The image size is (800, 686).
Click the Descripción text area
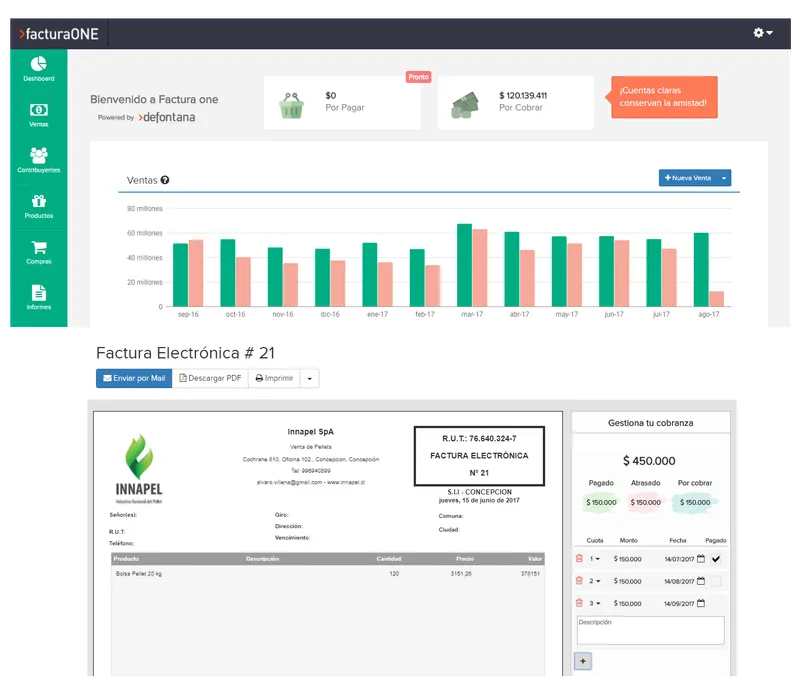[651, 630]
